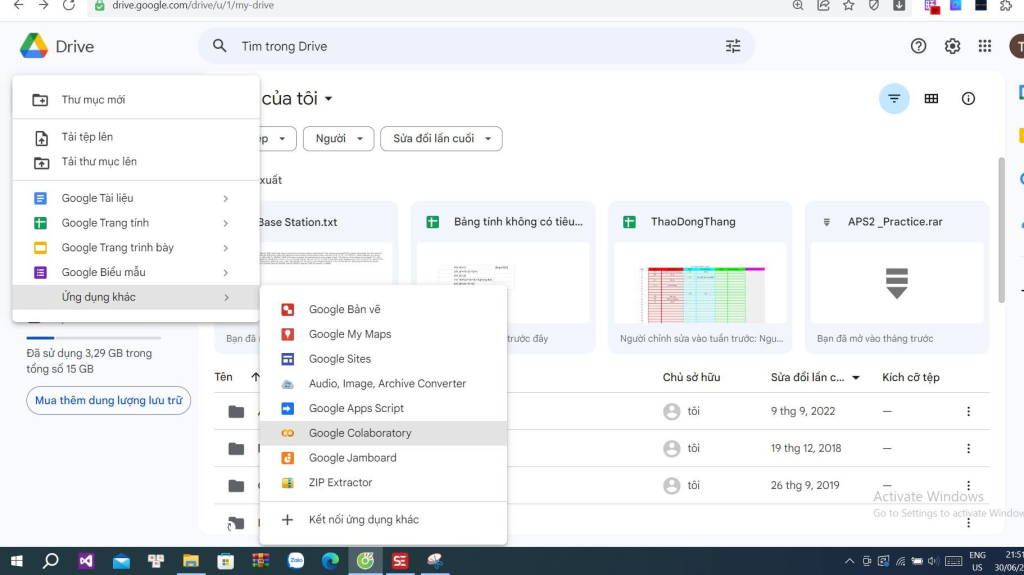Reload the page in browser
This screenshot has height=575, width=1024.
[69, 5]
